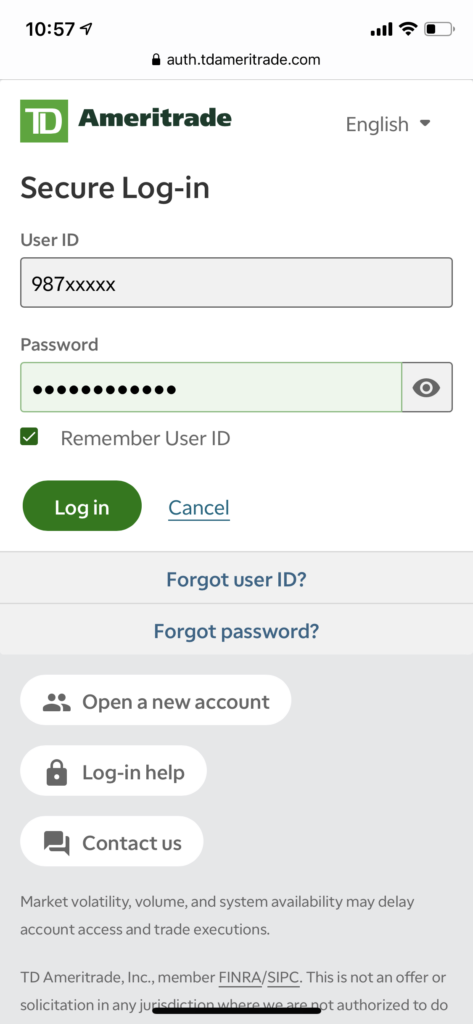
Task: Tap the location arrow beside the time
Action: point(86,29)
